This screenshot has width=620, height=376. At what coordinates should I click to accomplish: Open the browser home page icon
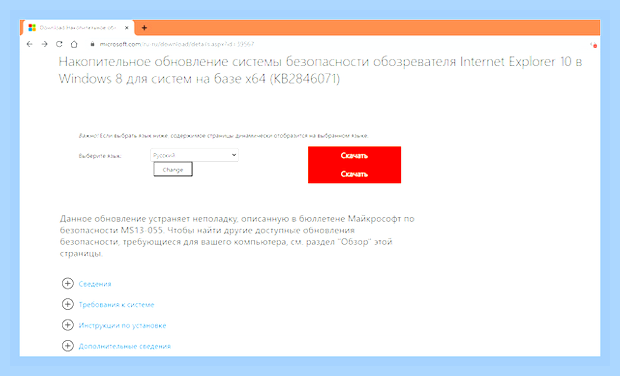(74, 44)
